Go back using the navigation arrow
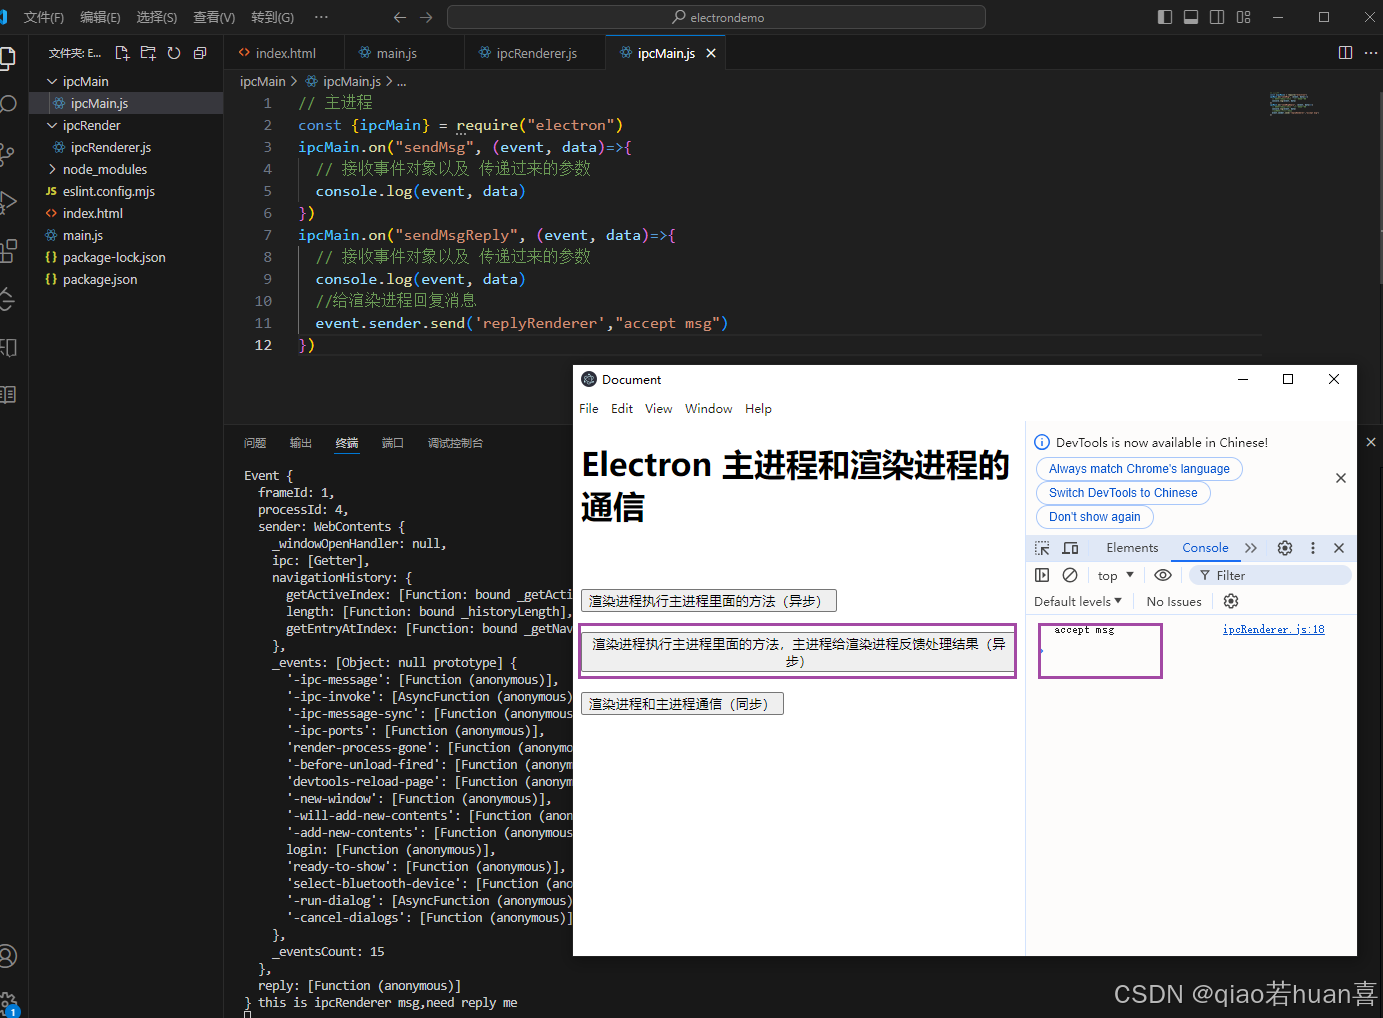1383x1018 pixels. [x=400, y=17]
